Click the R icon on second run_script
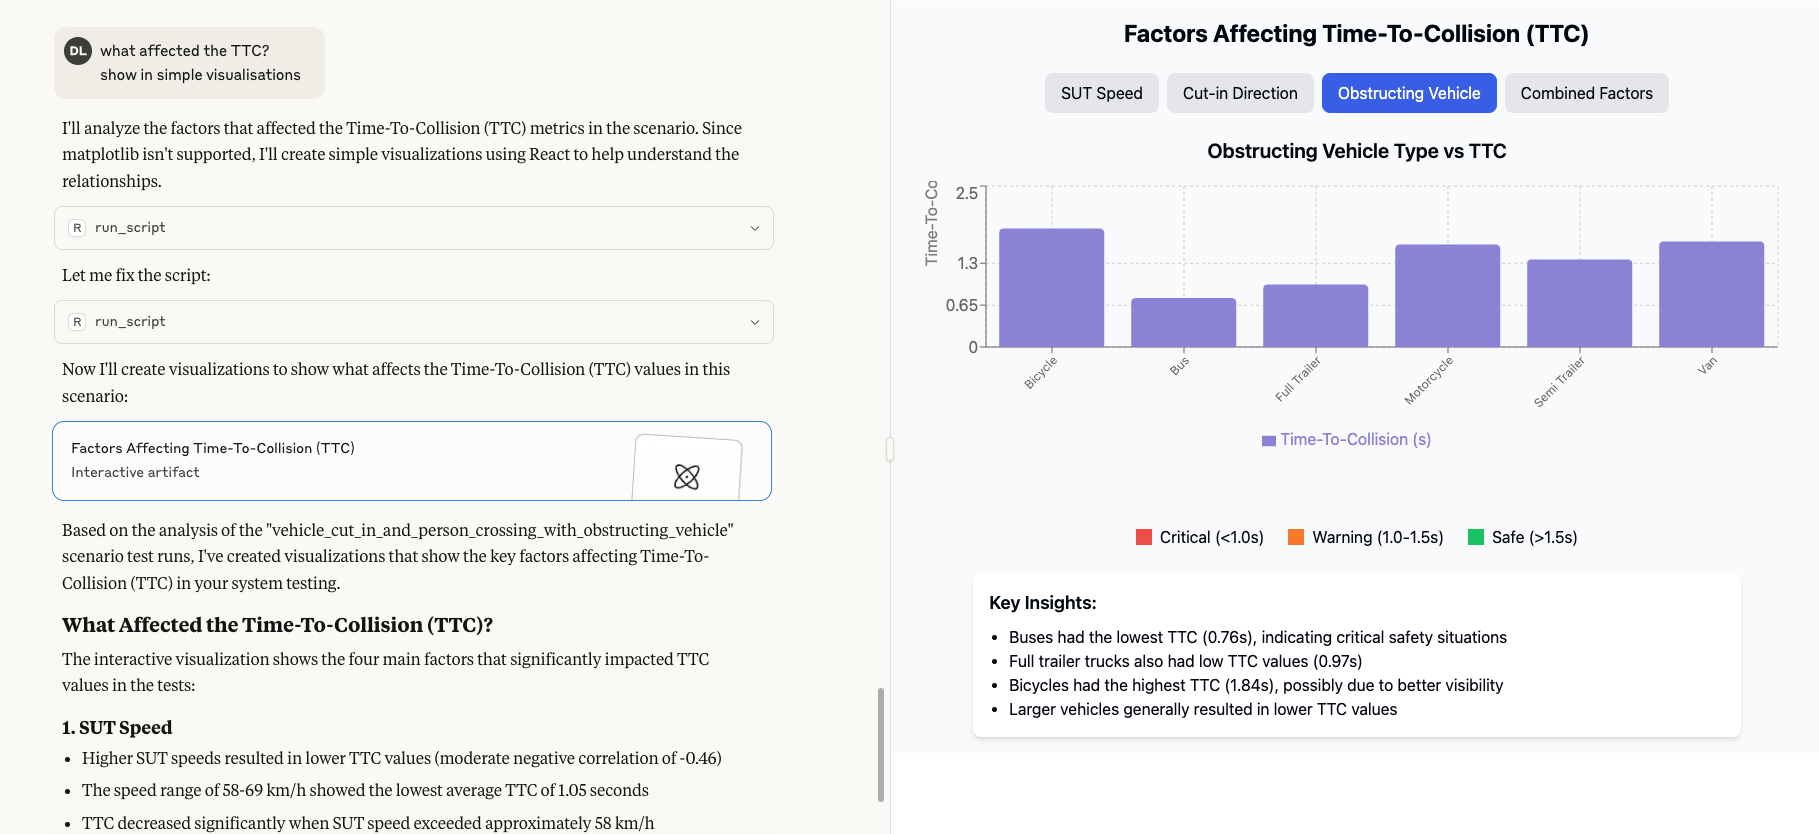1819x834 pixels. point(77,322)
